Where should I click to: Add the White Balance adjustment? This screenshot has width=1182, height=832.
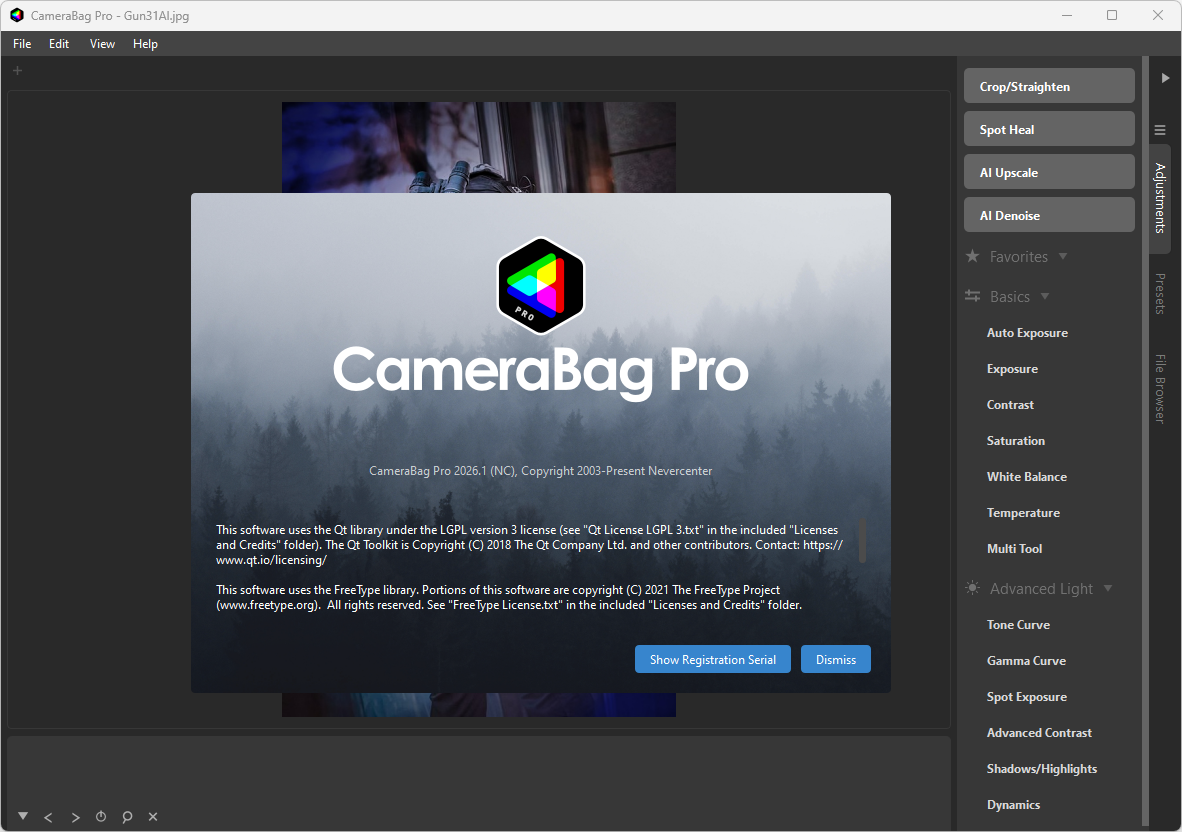1027,476
